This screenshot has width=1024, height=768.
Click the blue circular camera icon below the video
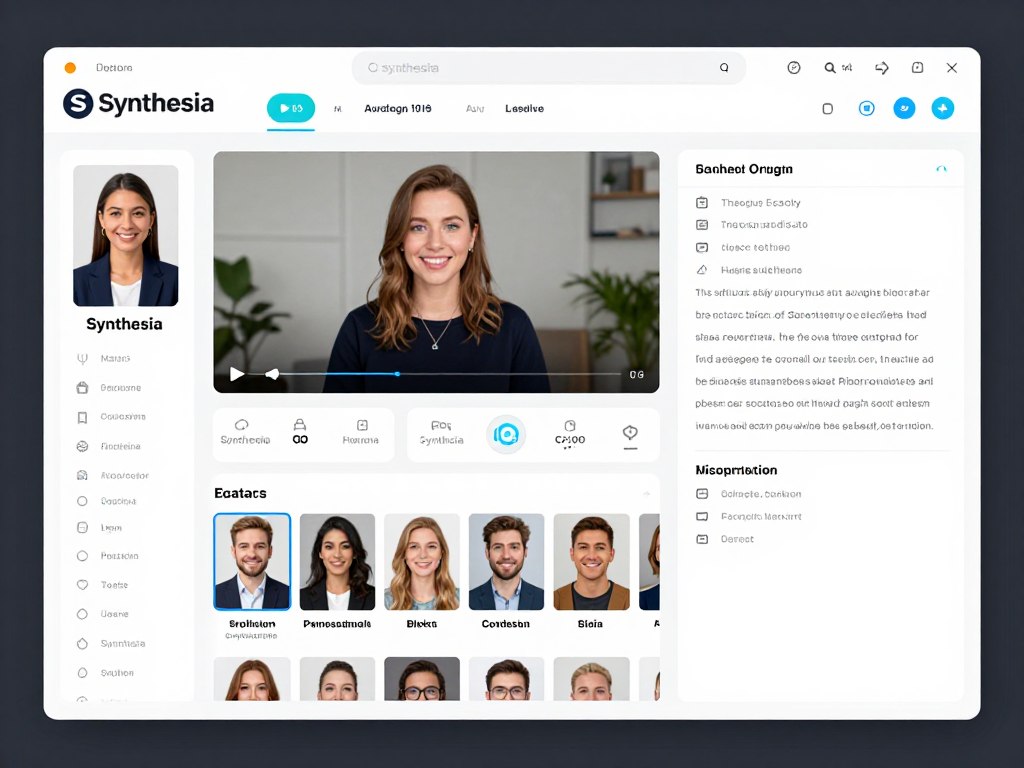point(506,434)
